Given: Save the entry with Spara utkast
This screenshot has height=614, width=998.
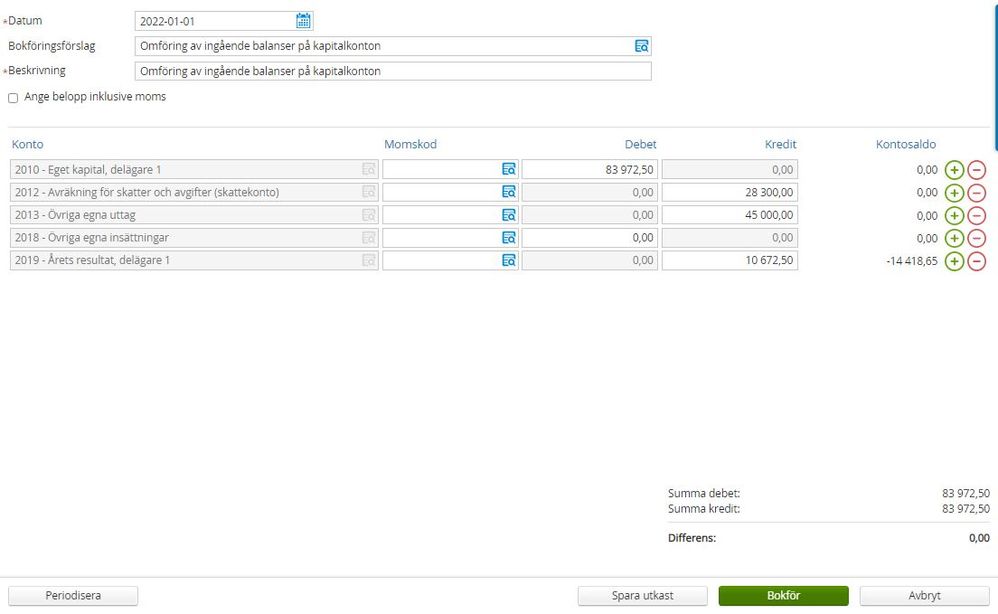Looking at the screenshot, I should pos(642,596).
